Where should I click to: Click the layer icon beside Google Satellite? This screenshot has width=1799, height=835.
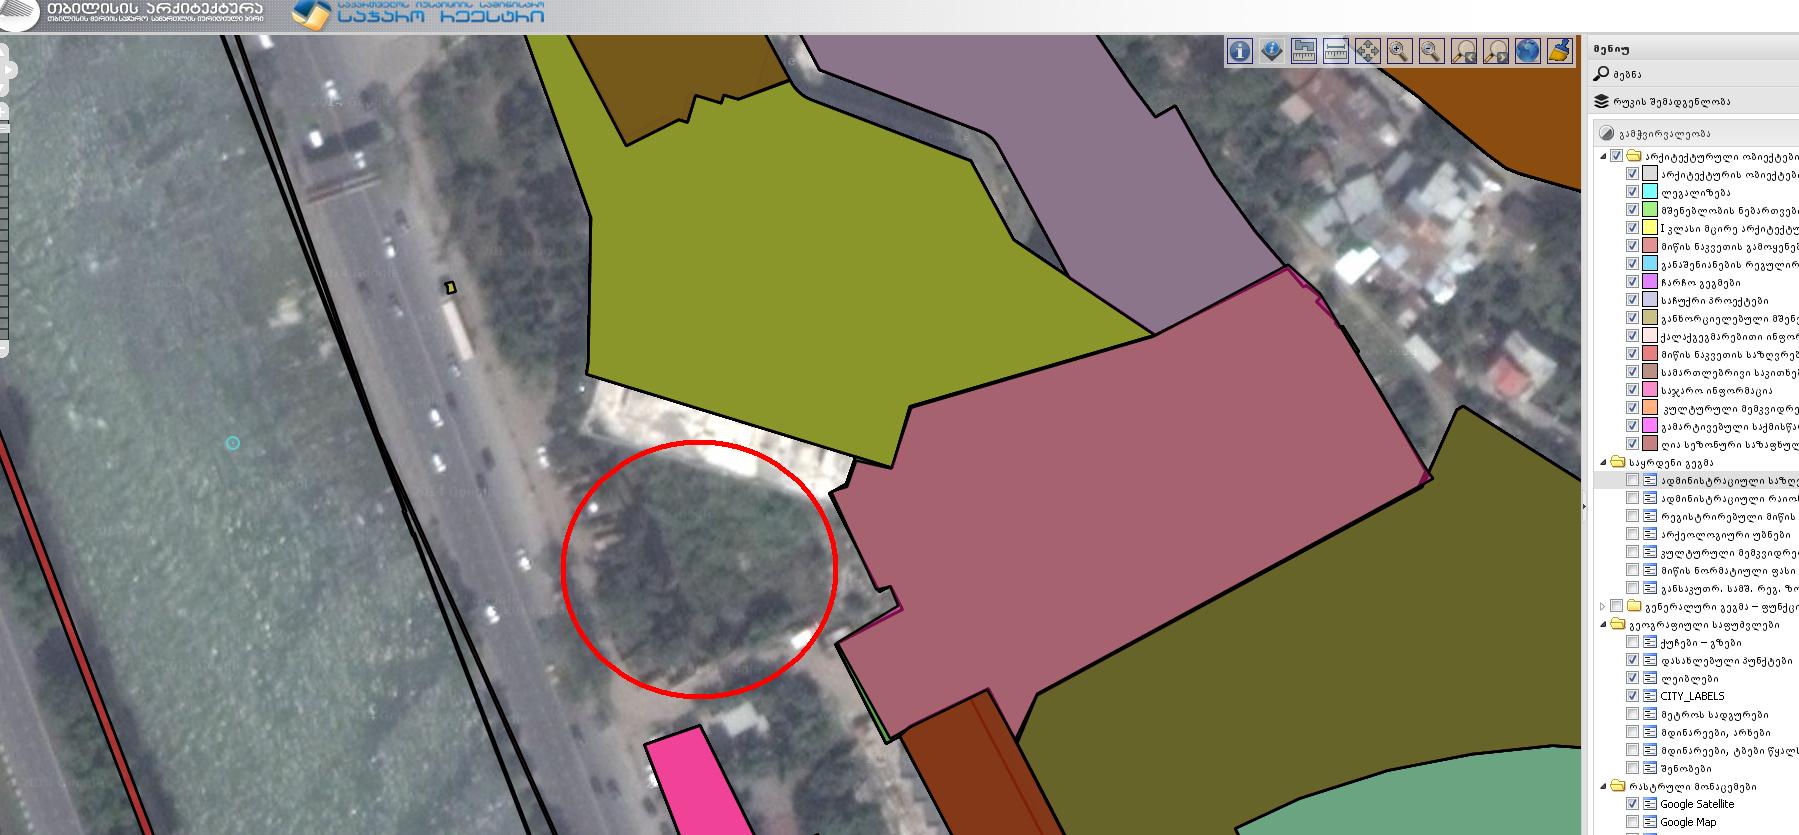1650,804
